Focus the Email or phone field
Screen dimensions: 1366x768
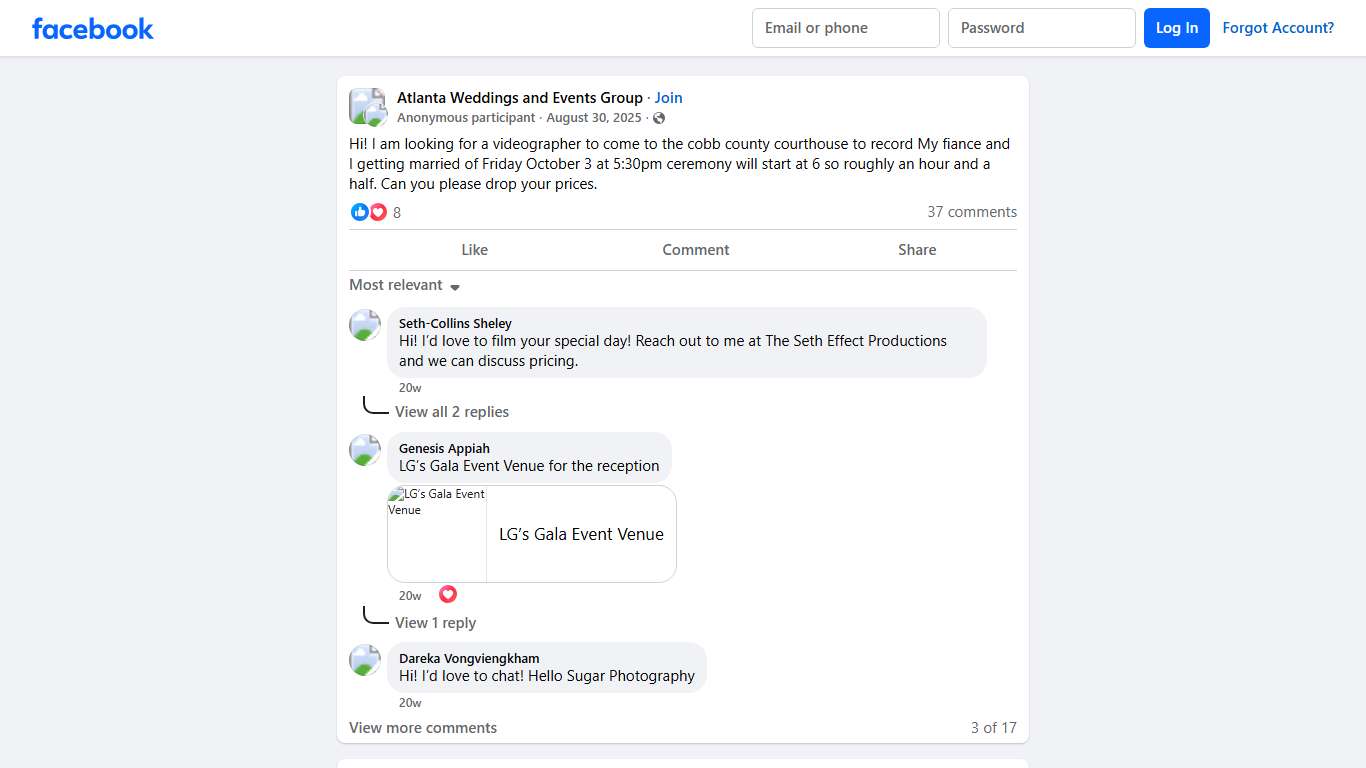click(846, 28)
